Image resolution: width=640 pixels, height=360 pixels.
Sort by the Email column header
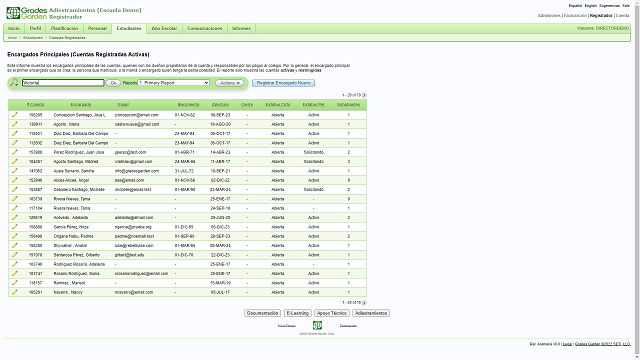coord(123,104)
